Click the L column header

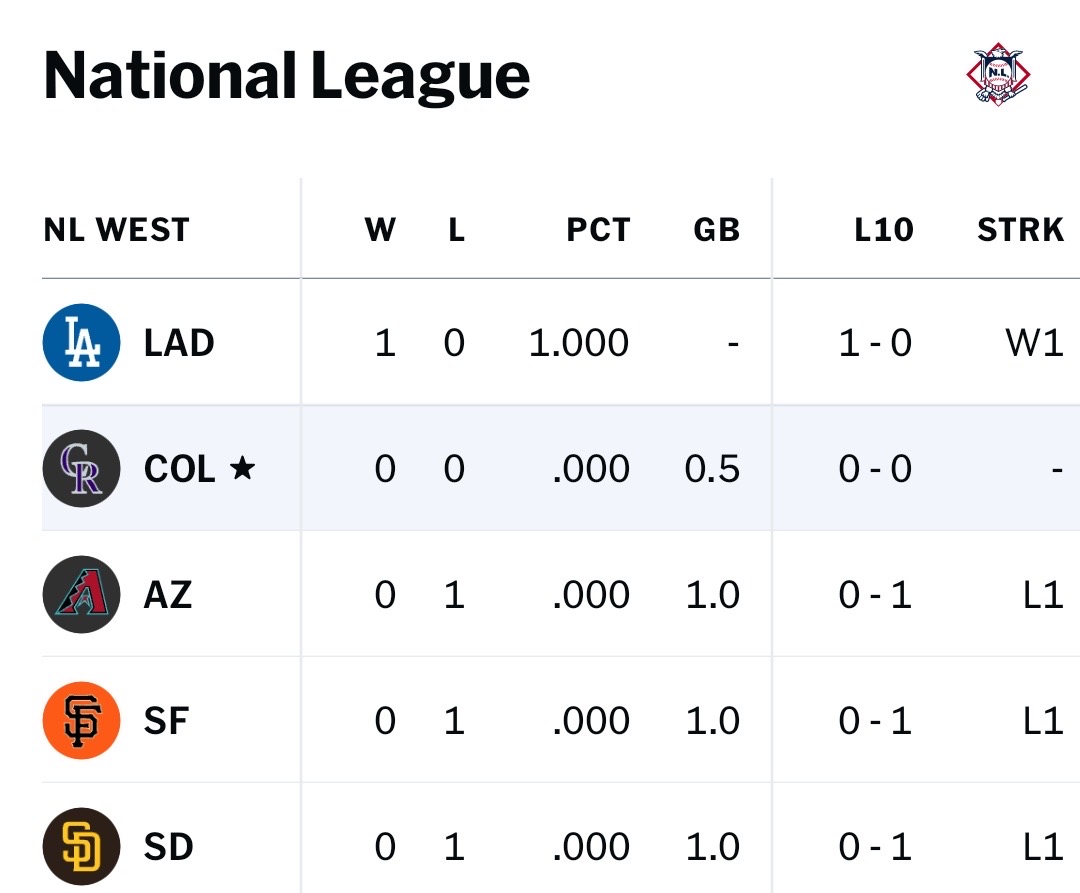click(x=456, y=230)
